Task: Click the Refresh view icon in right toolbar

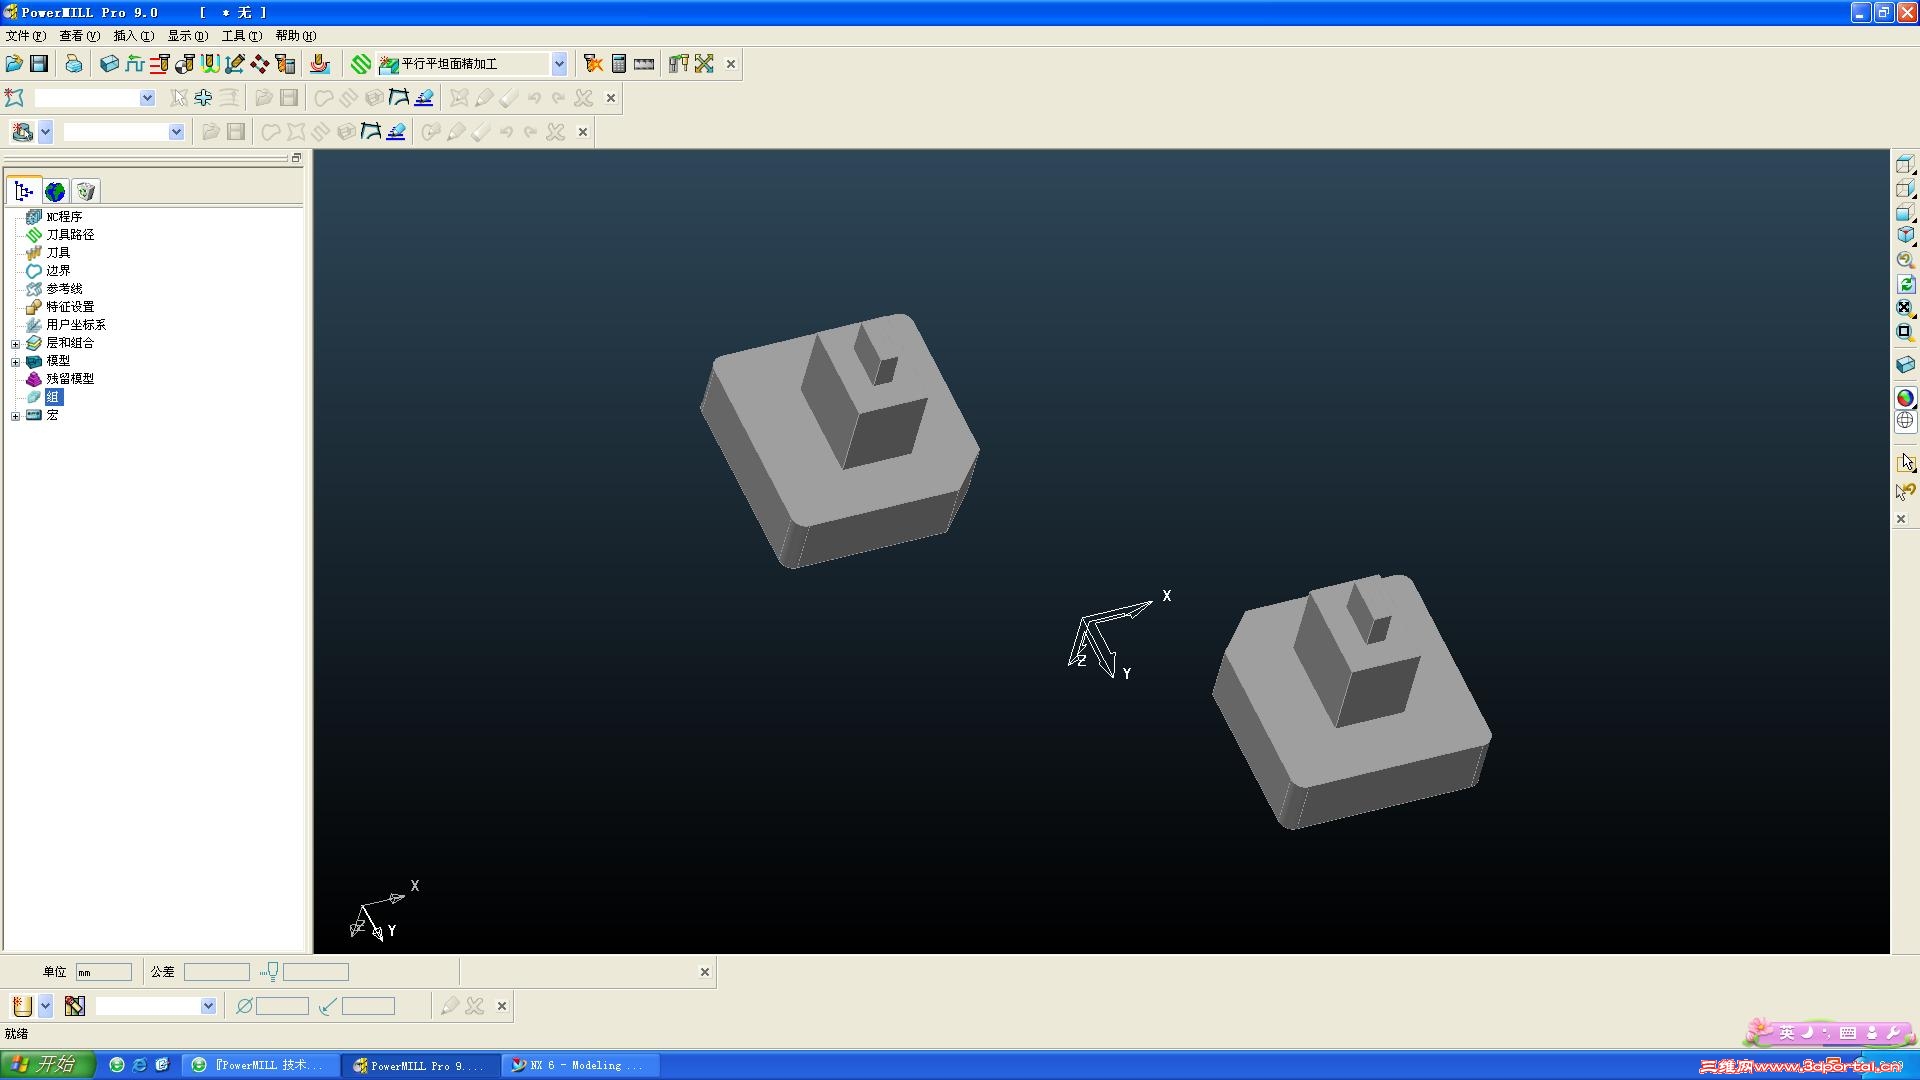Action: point(1905,284)
